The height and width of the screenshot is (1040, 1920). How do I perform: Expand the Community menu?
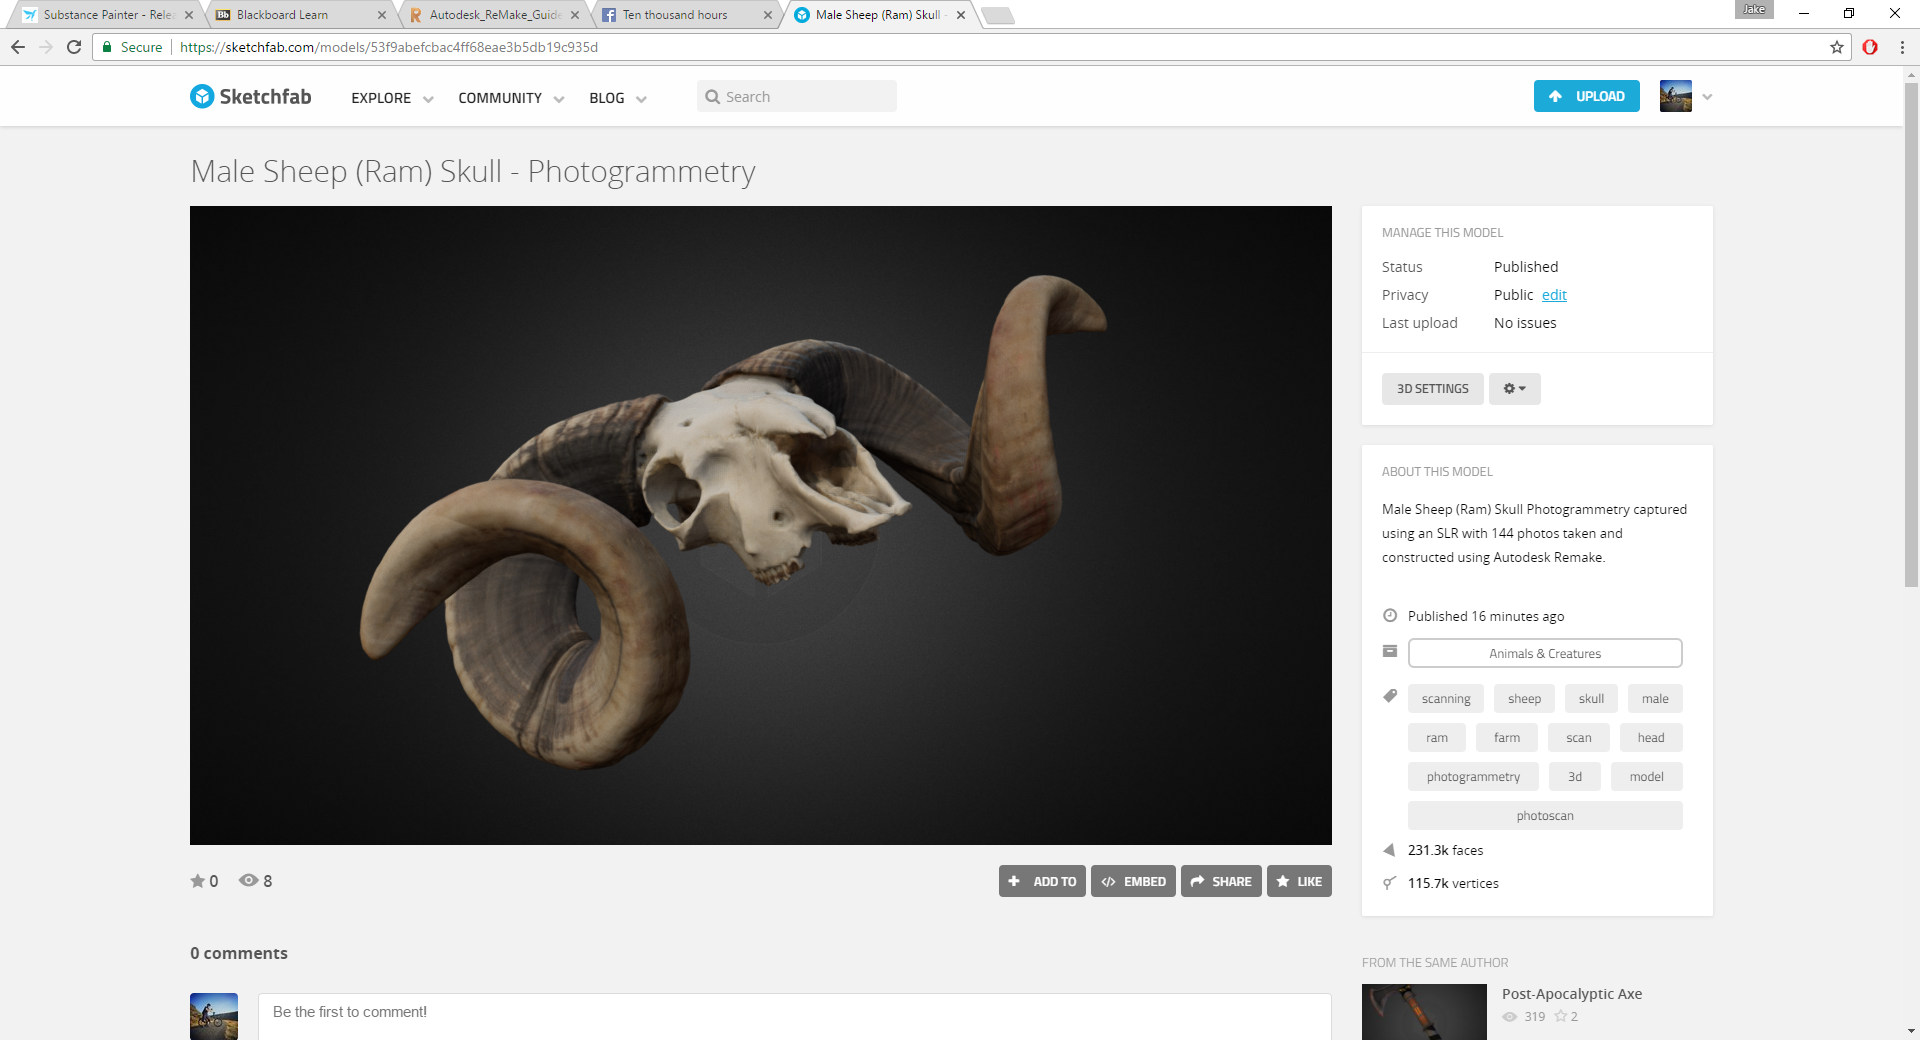click(511, 98)
